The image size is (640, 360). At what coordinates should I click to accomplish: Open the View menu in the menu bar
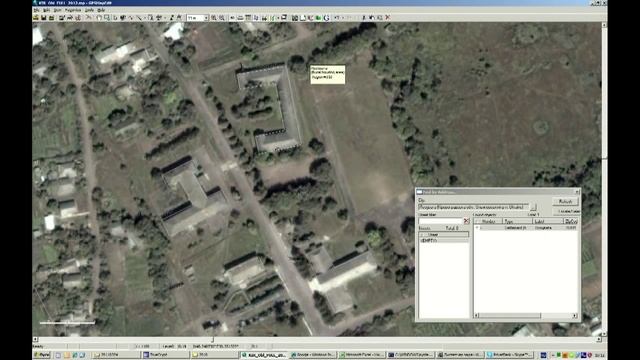pyautogui.click(x=58, y=10)
